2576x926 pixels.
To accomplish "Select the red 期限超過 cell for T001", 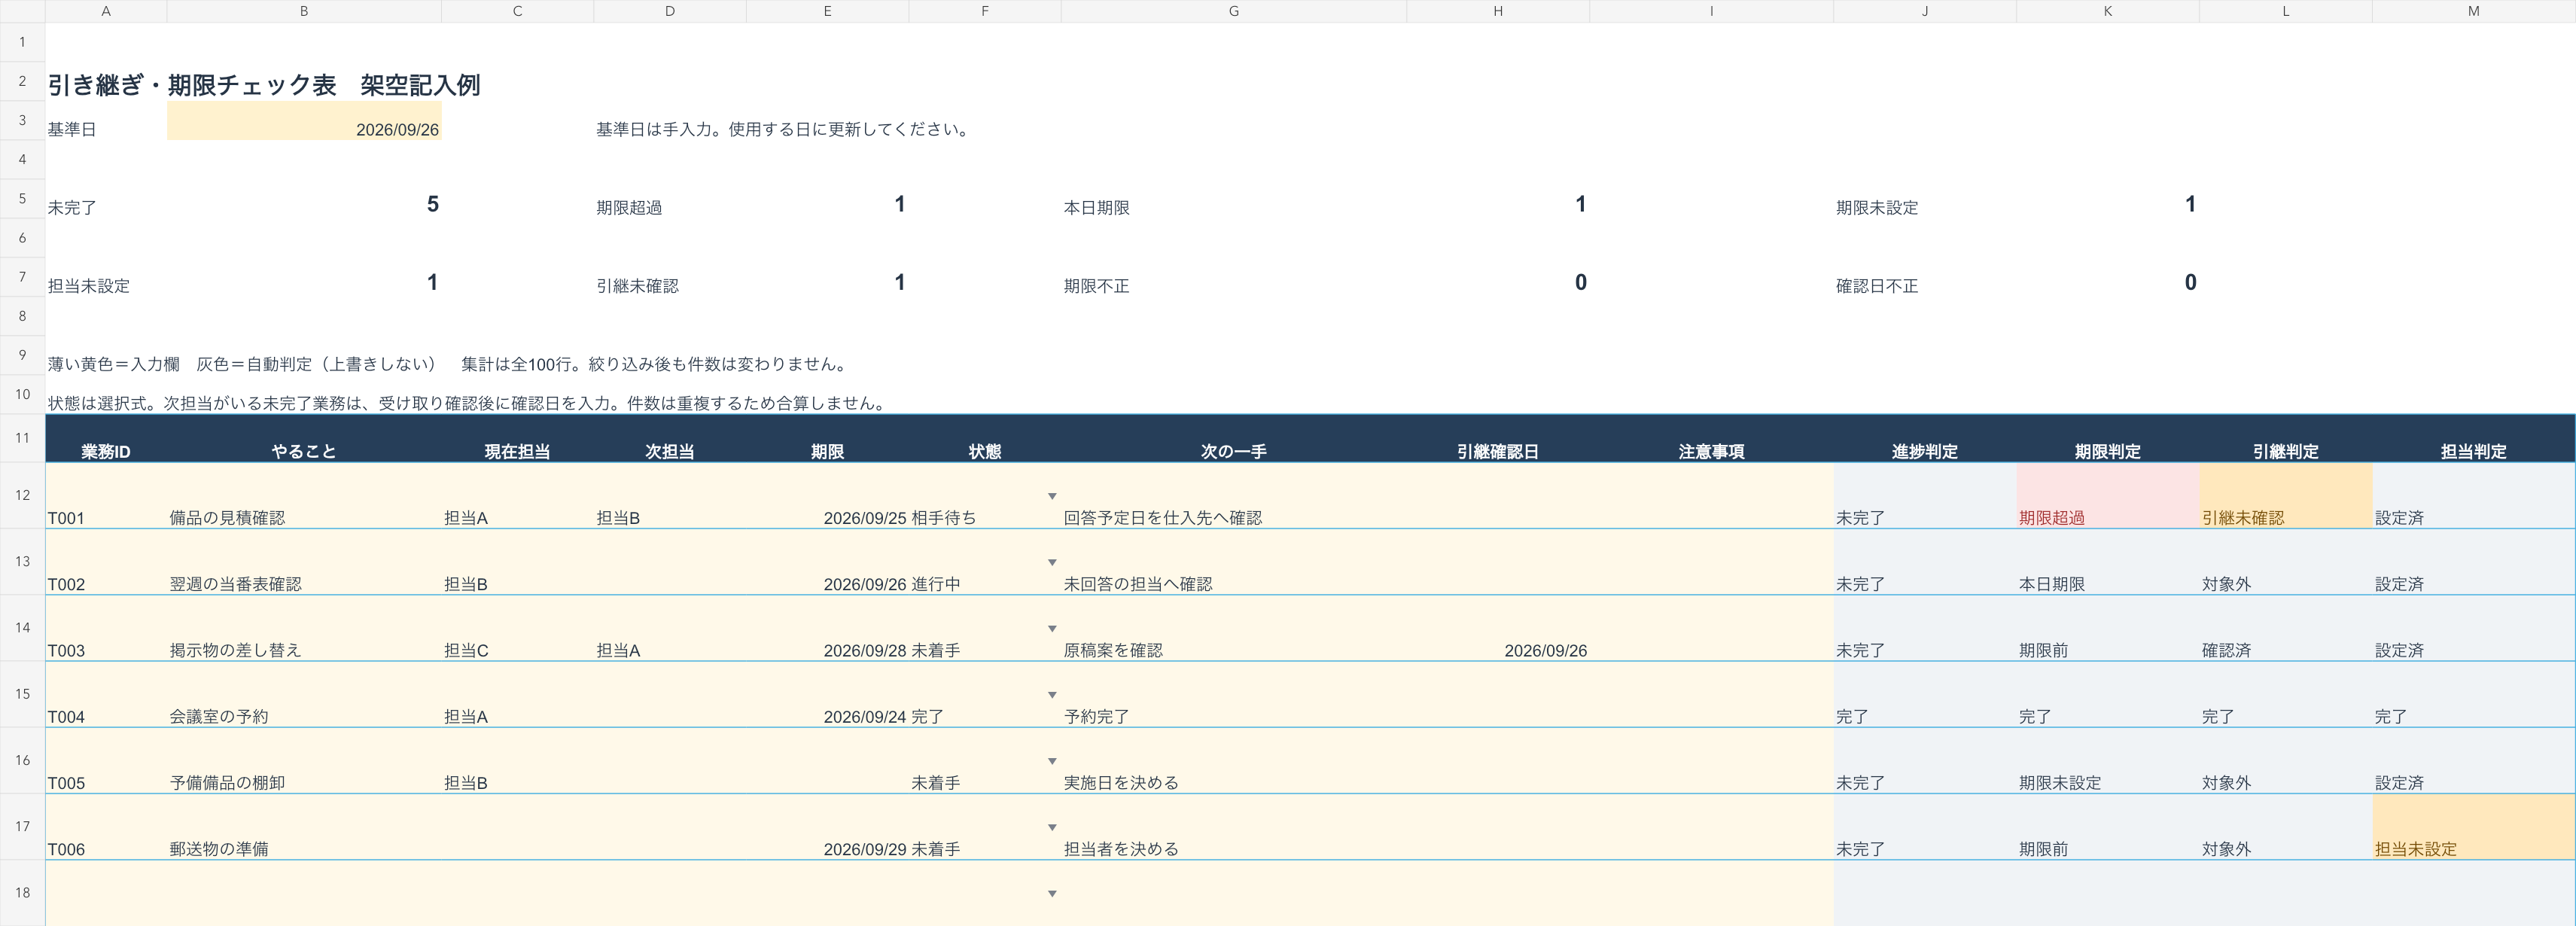I will [x=2107, y=495].
